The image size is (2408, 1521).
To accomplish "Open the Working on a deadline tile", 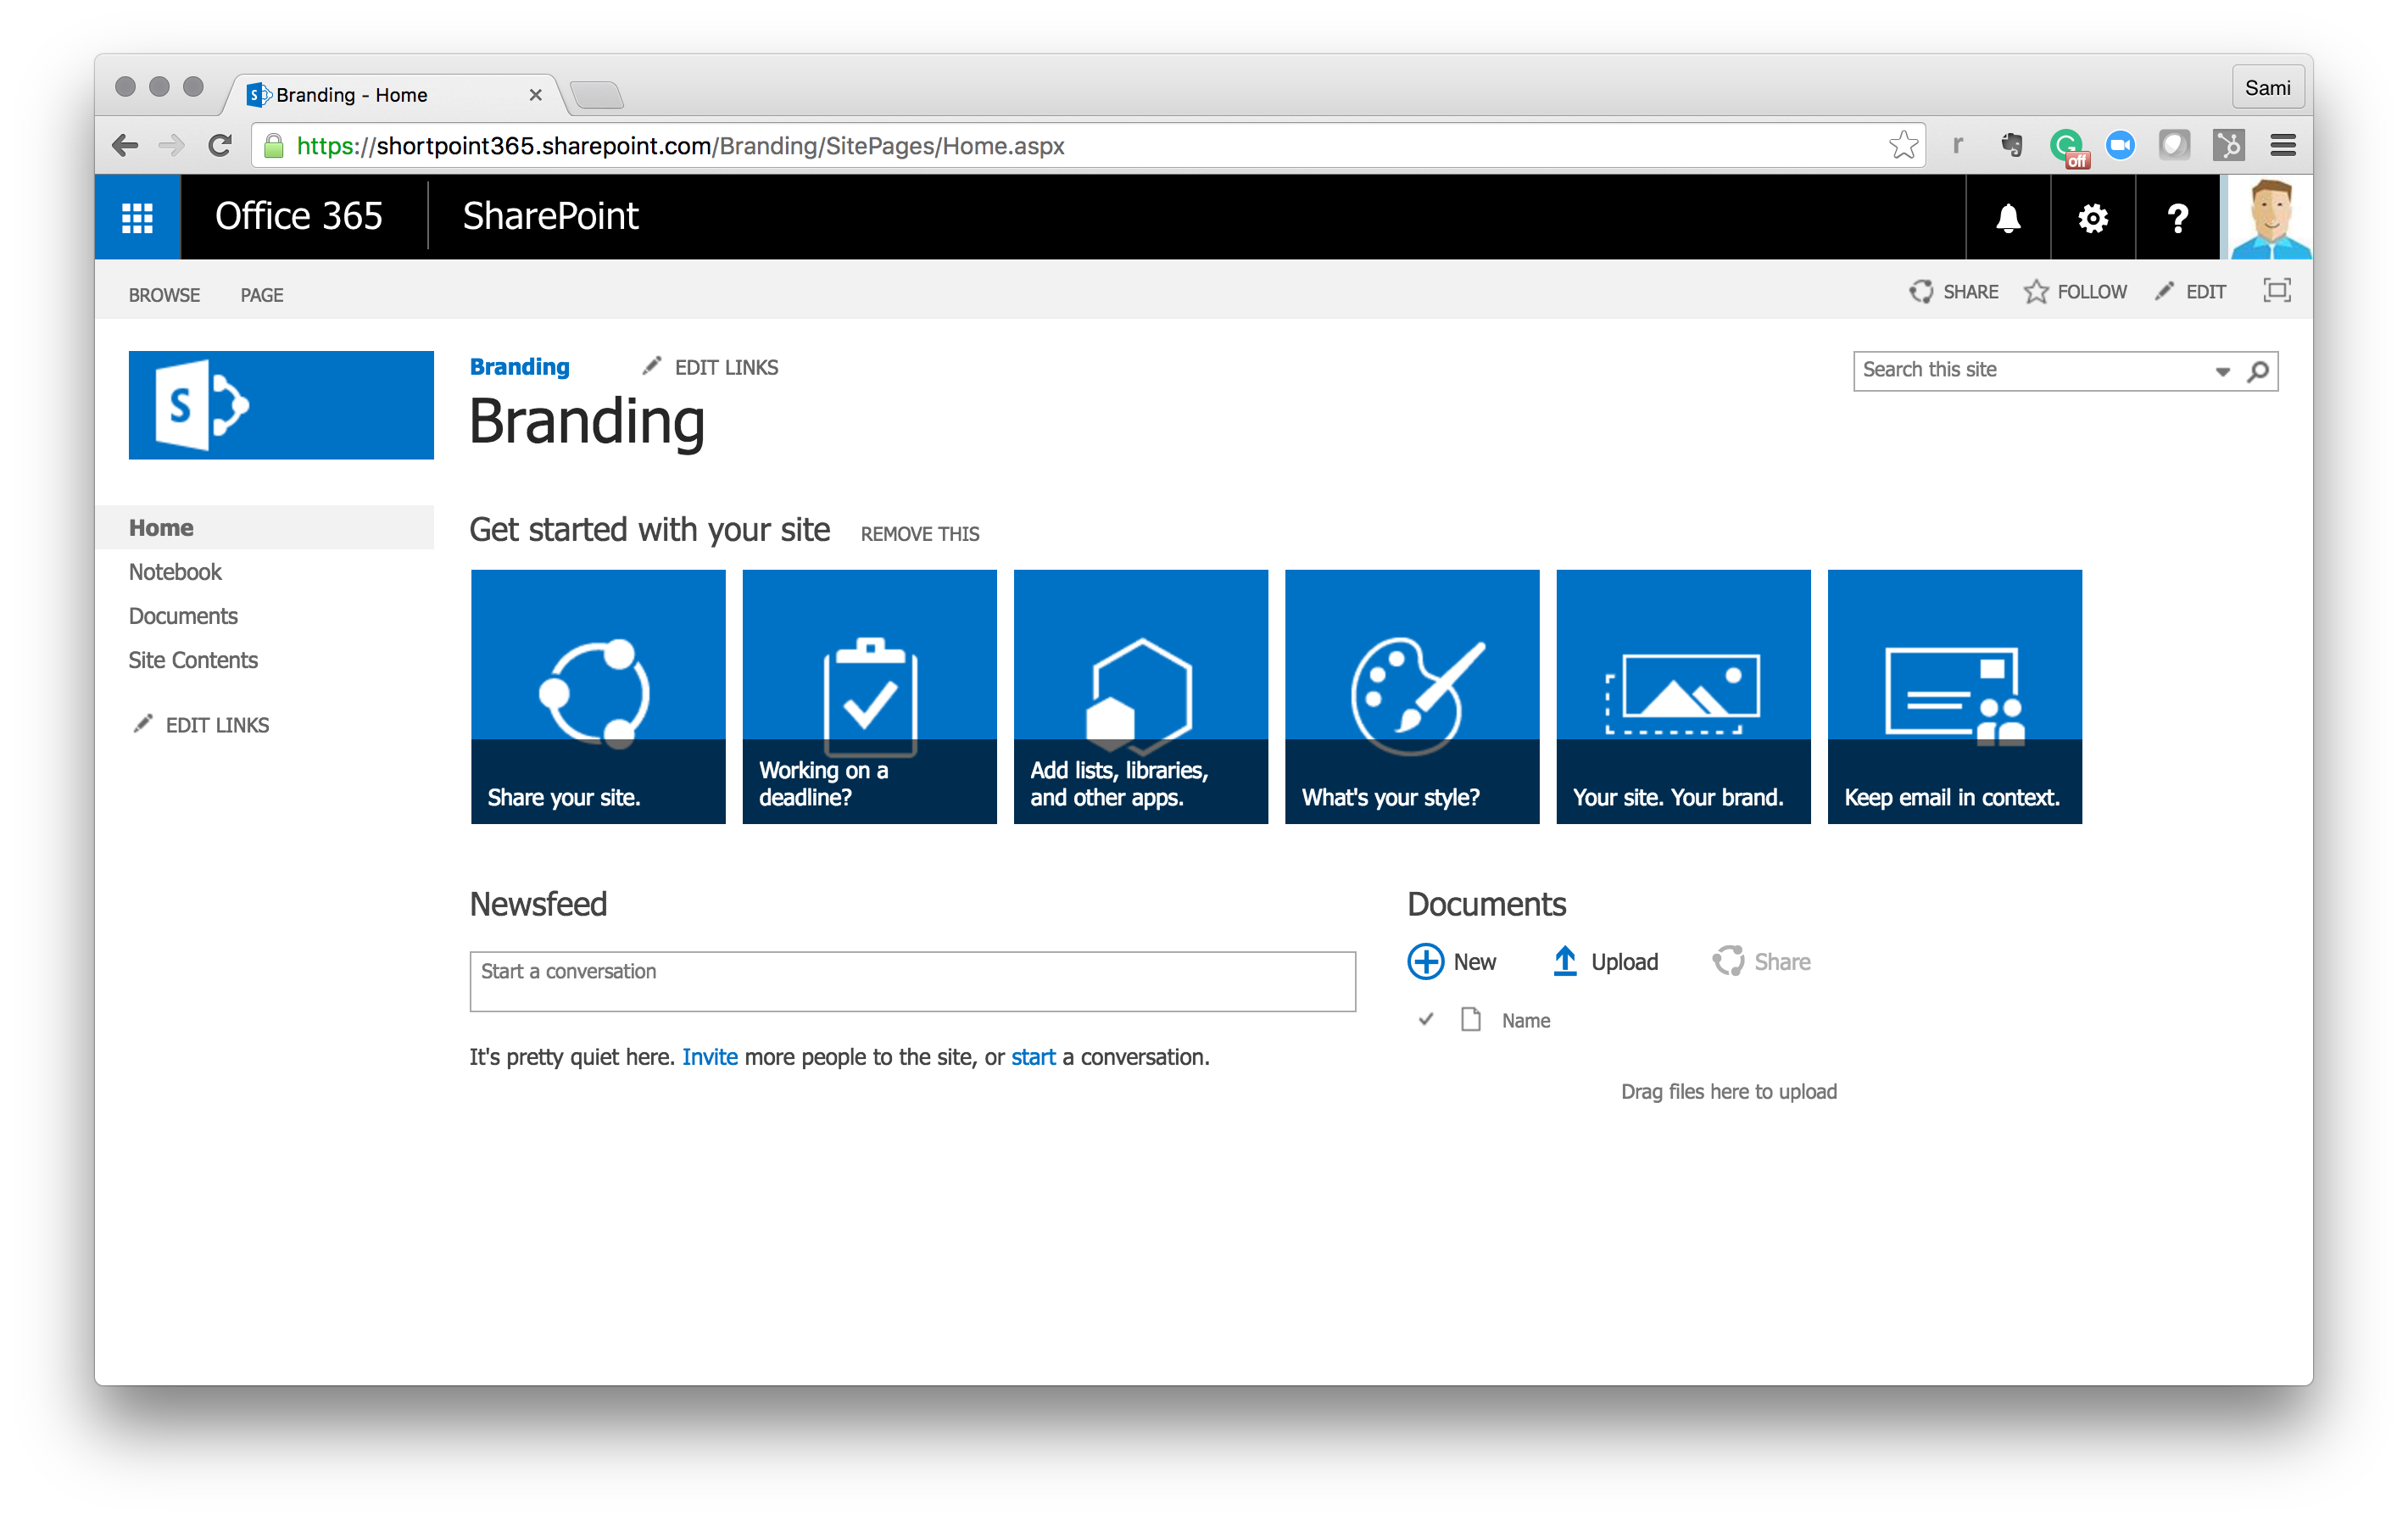I will tap(869, 697).
